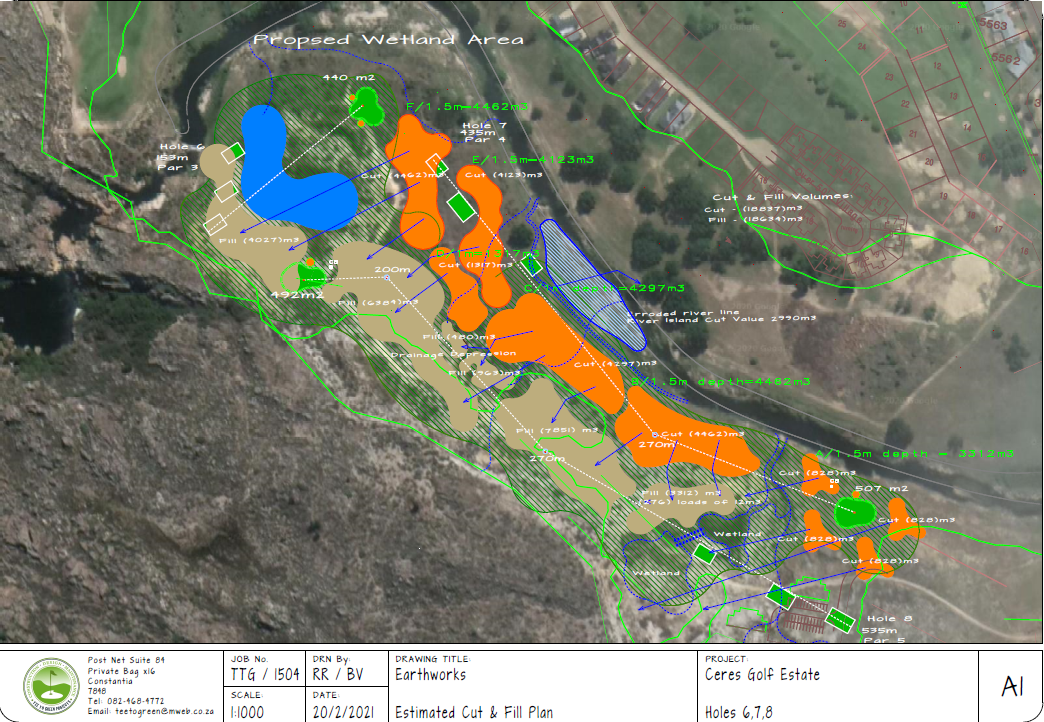Image resolution: width=1044 pixels, height=722 pixels.
Task: Click the A1 sheet size box
Action: pos(1009,685)
